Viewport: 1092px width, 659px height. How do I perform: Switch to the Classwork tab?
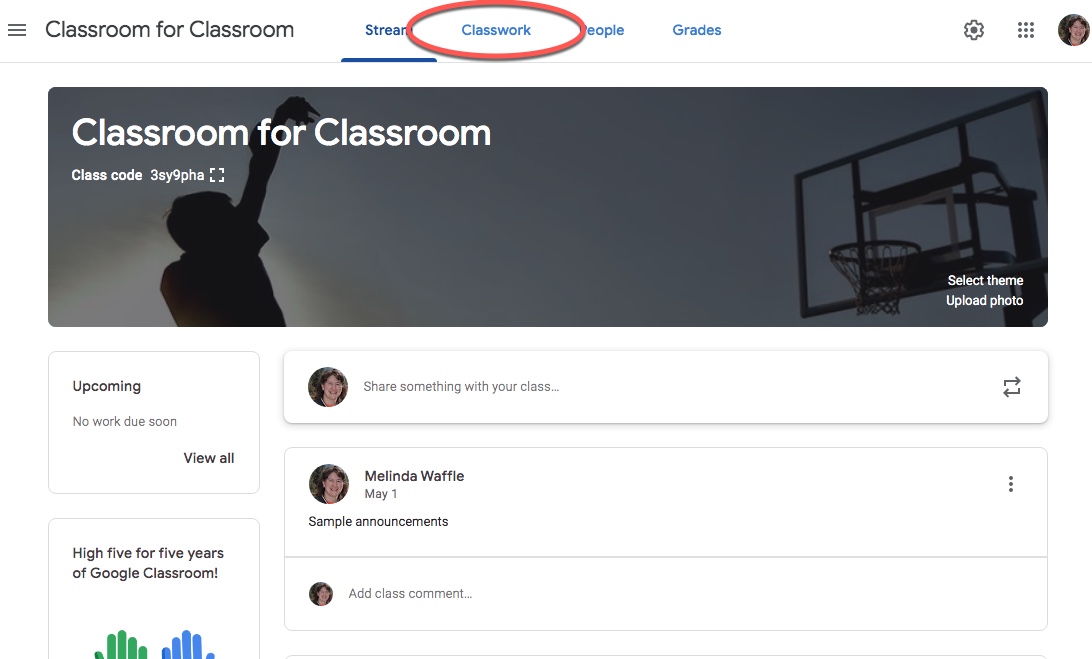[x=496, y=30]
